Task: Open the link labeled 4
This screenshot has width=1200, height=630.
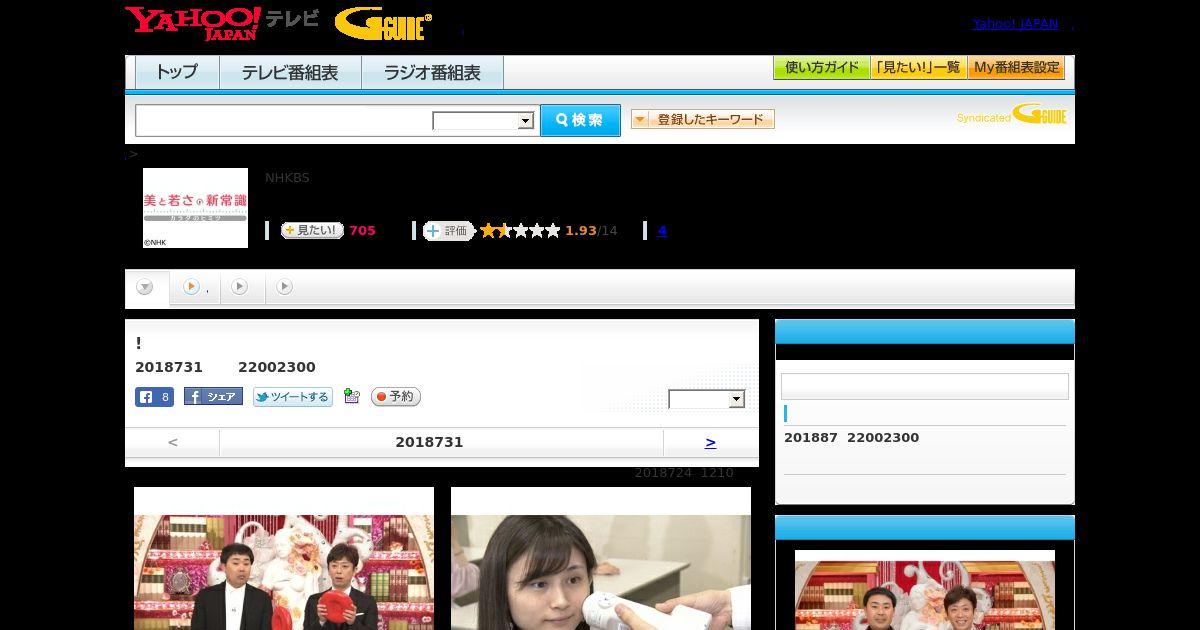Action: coord(661,231)
